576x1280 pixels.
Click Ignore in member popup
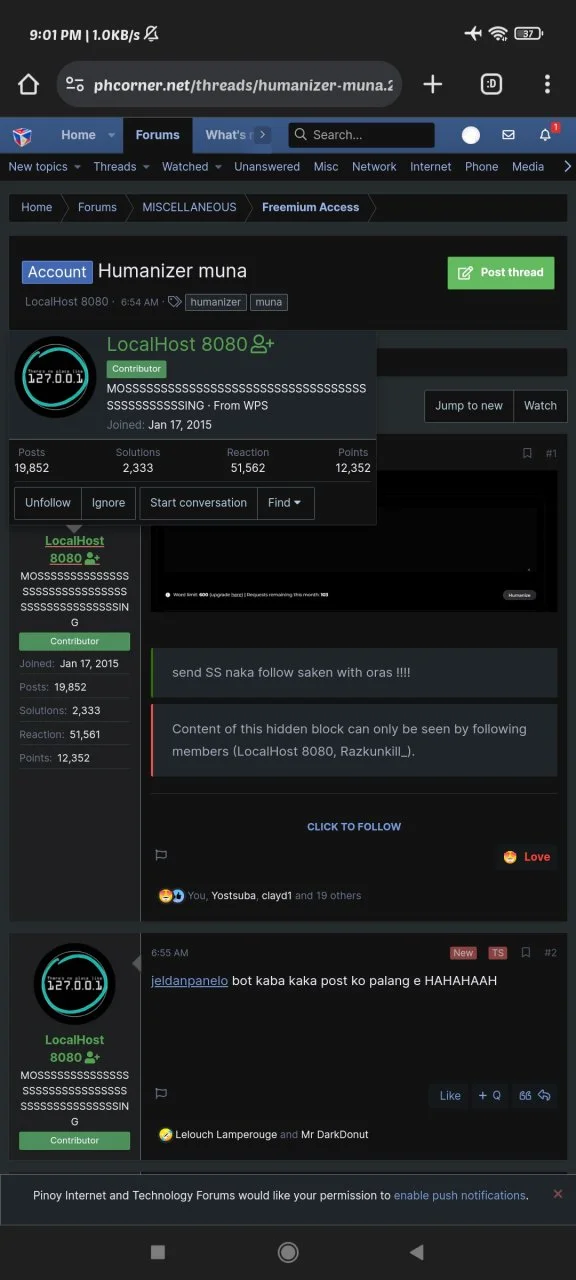(x=109, y=503)
